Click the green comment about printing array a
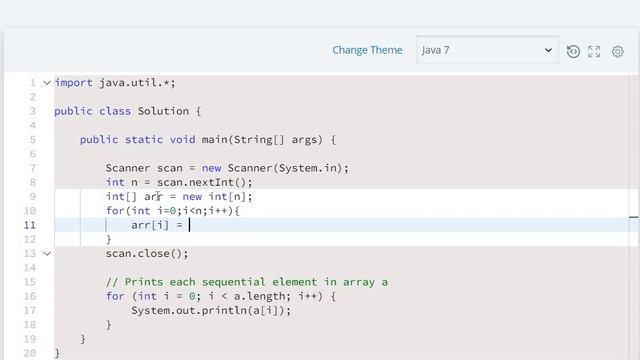 (x=247, y=282)
